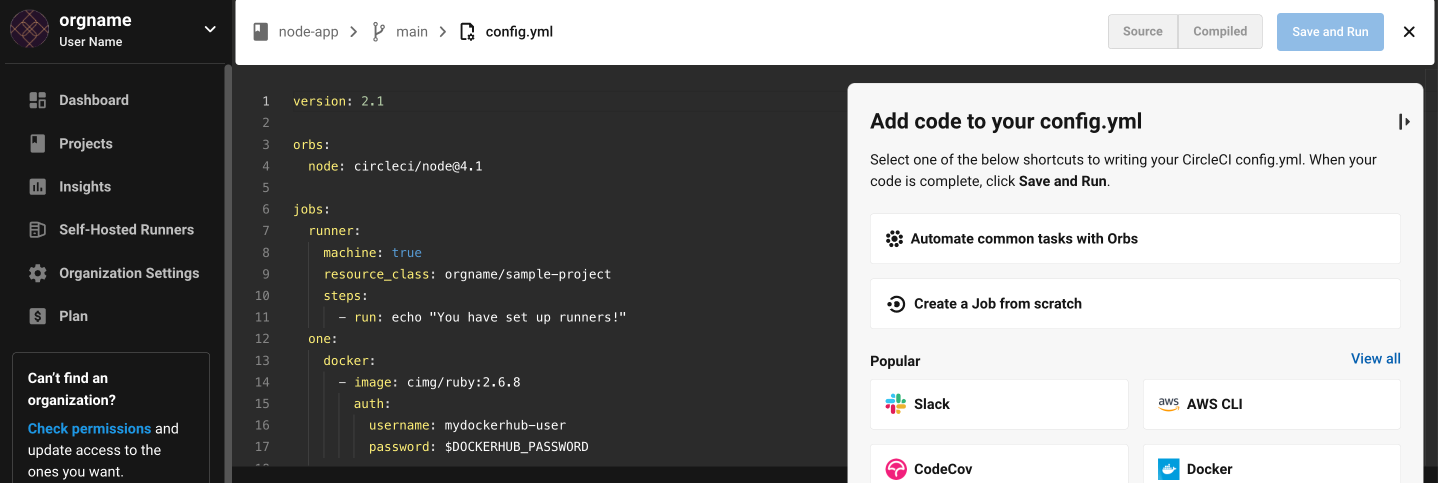Open the organization switcher dropdown chevron
Screen dimensions: 1438x483
click(210, 29)
